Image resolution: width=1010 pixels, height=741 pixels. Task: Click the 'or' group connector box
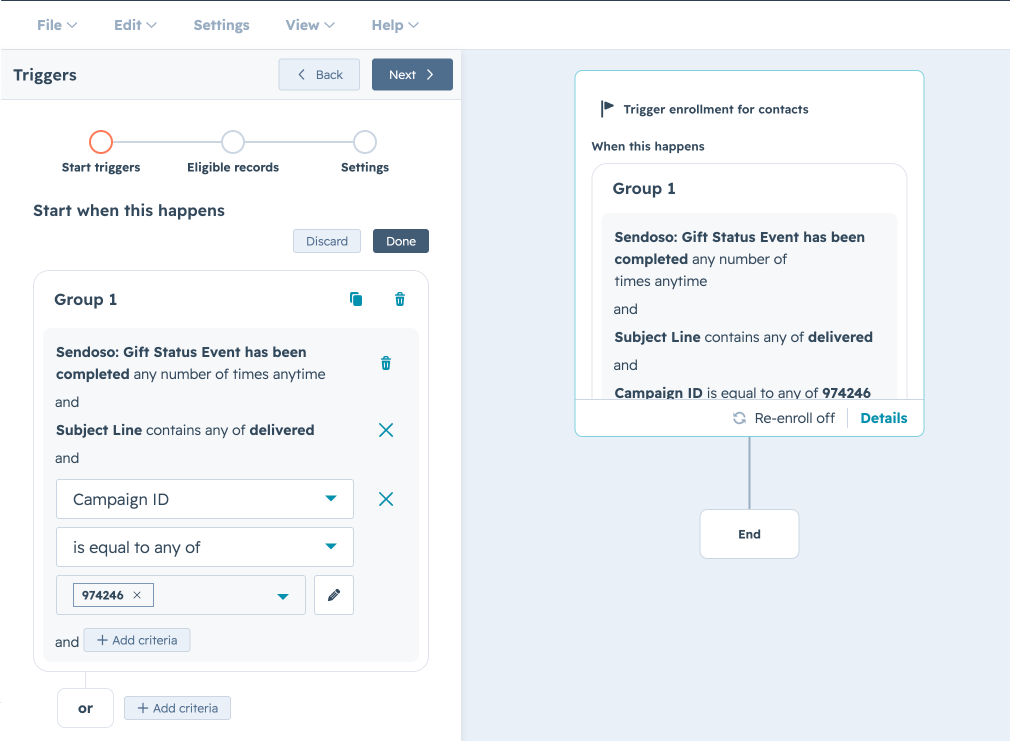pos(86,708)
